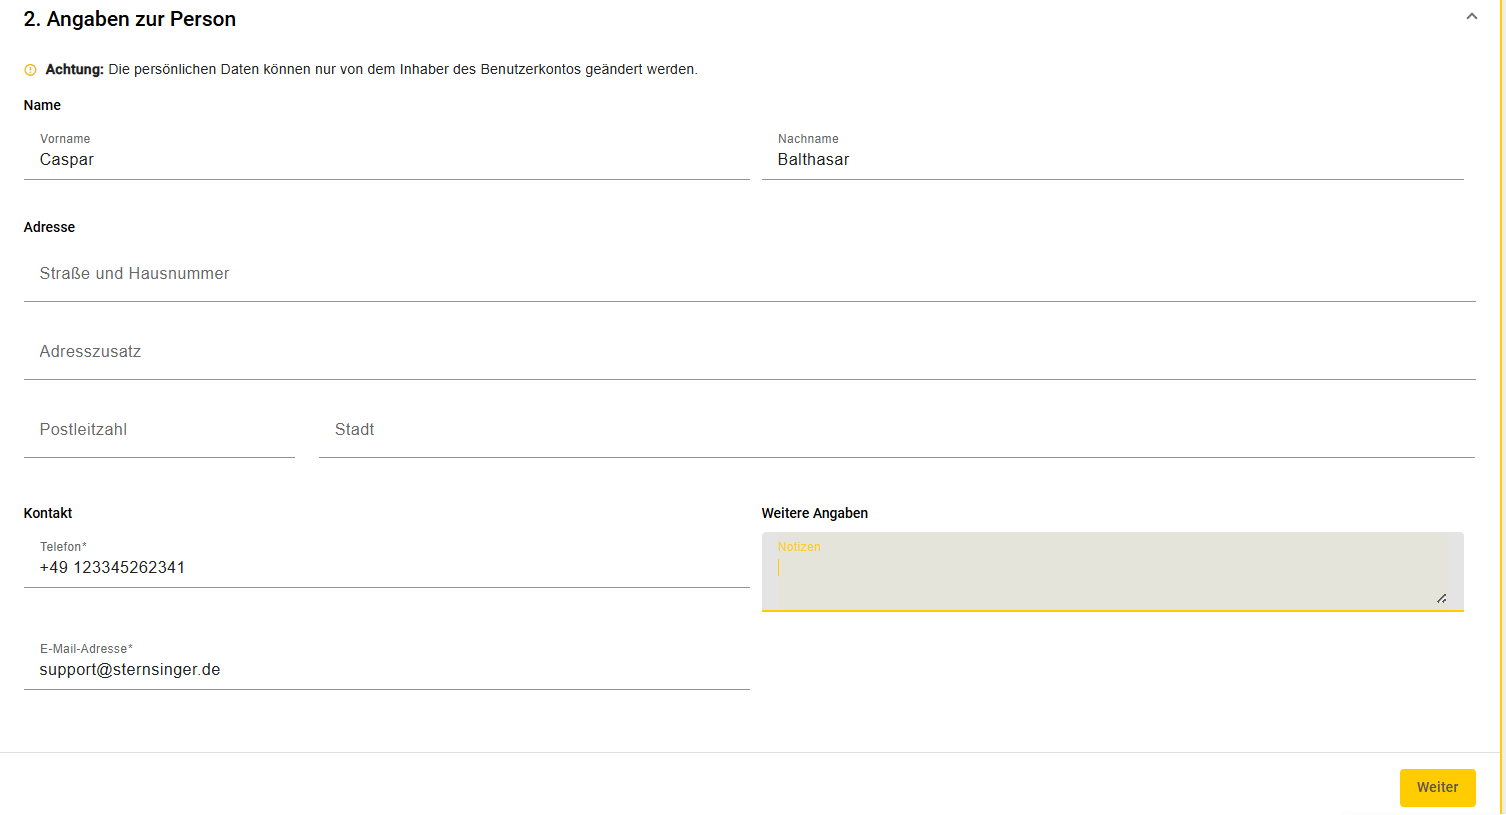Collapse the Angaben zur Person section chevron

1471,16
